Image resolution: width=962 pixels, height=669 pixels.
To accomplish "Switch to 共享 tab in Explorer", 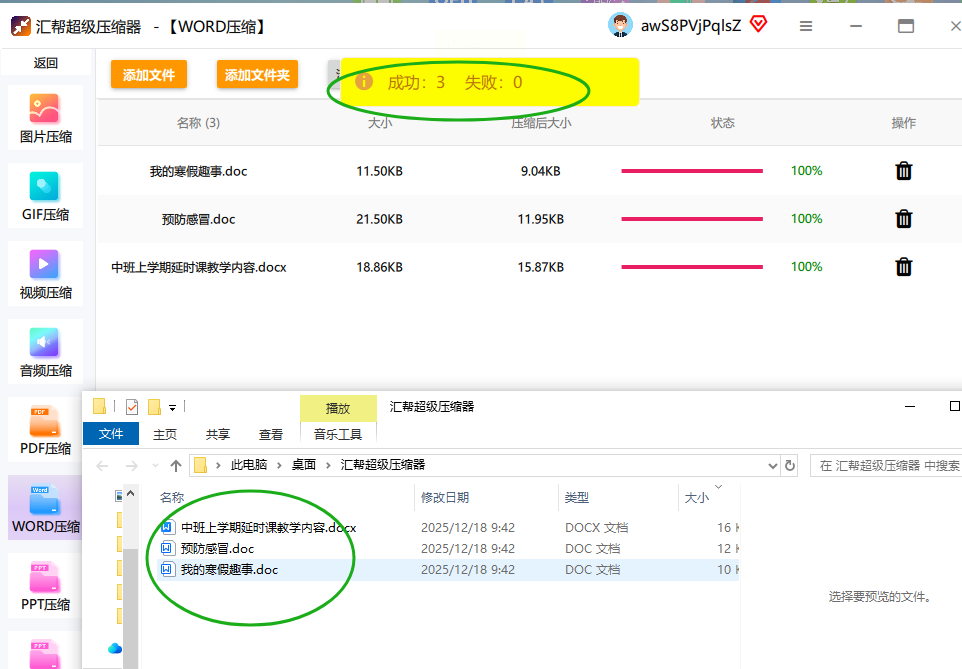I will 218,435.
